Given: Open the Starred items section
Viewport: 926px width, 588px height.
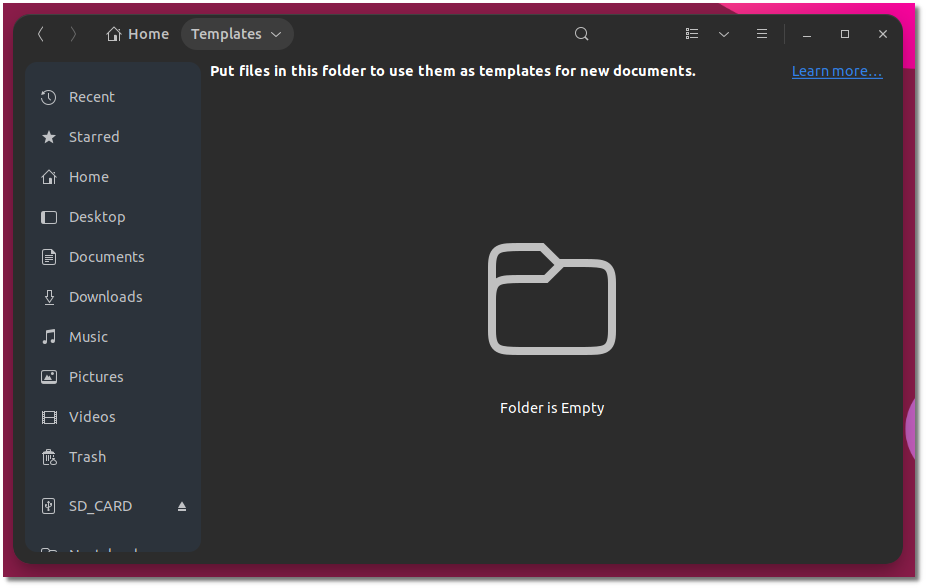Looking at the screenshot, I should [x=93, y=136].
